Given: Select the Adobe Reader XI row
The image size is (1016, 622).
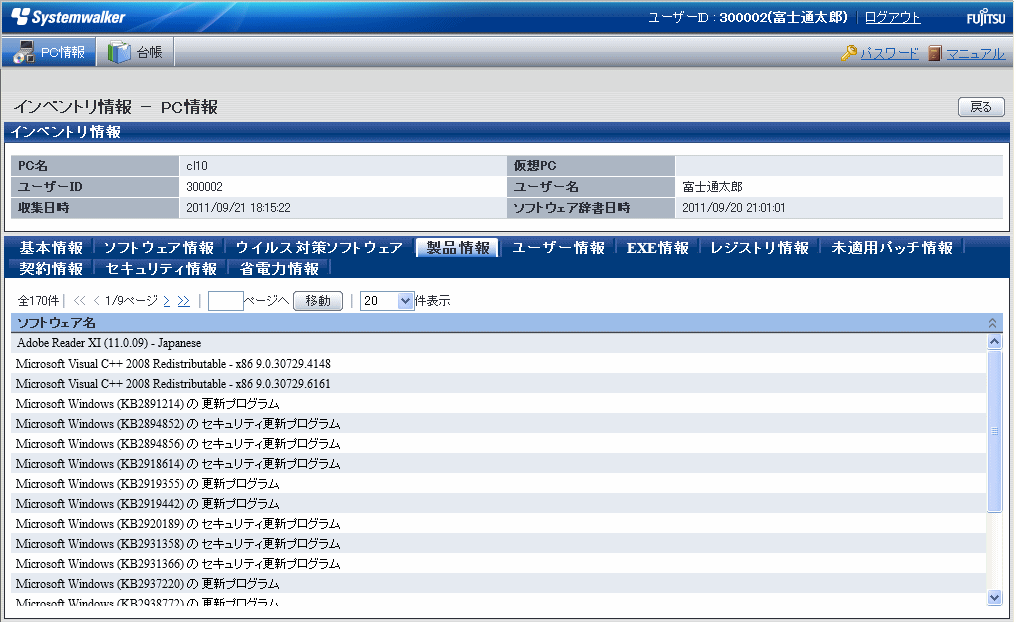Looking at the screenshot, I should point(499,343).
